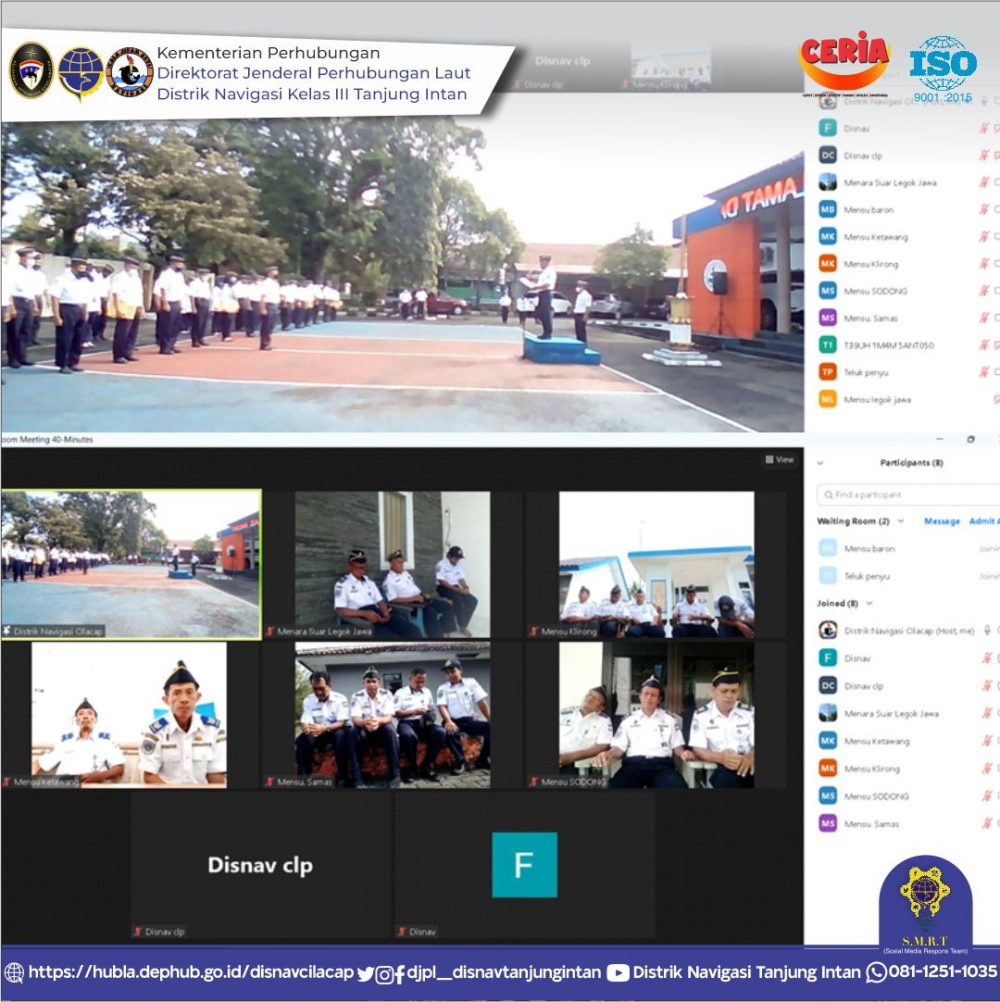Unmute Mensu Klirong in the Joined list

(987, 768)
